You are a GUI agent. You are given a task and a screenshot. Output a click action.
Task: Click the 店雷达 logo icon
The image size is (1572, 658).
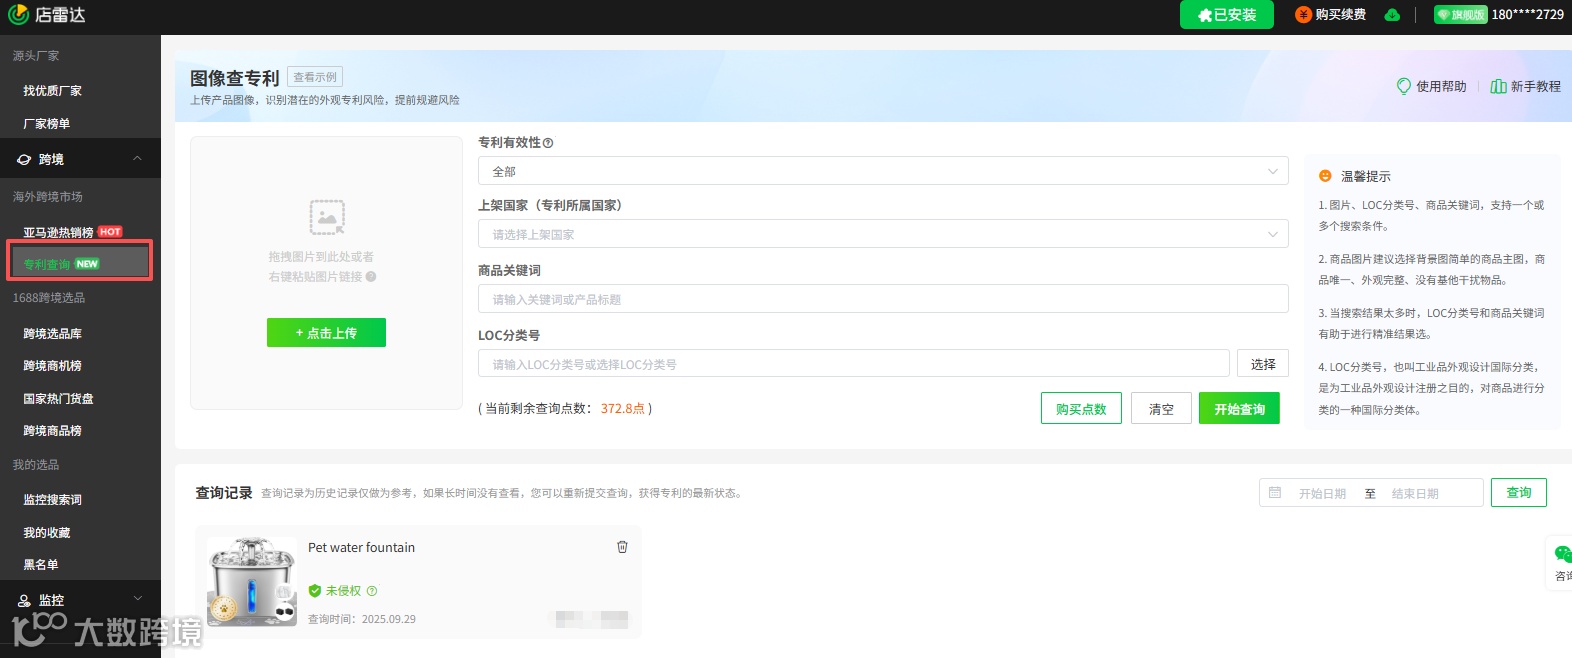pyautogui.click(x=18, y=14)
